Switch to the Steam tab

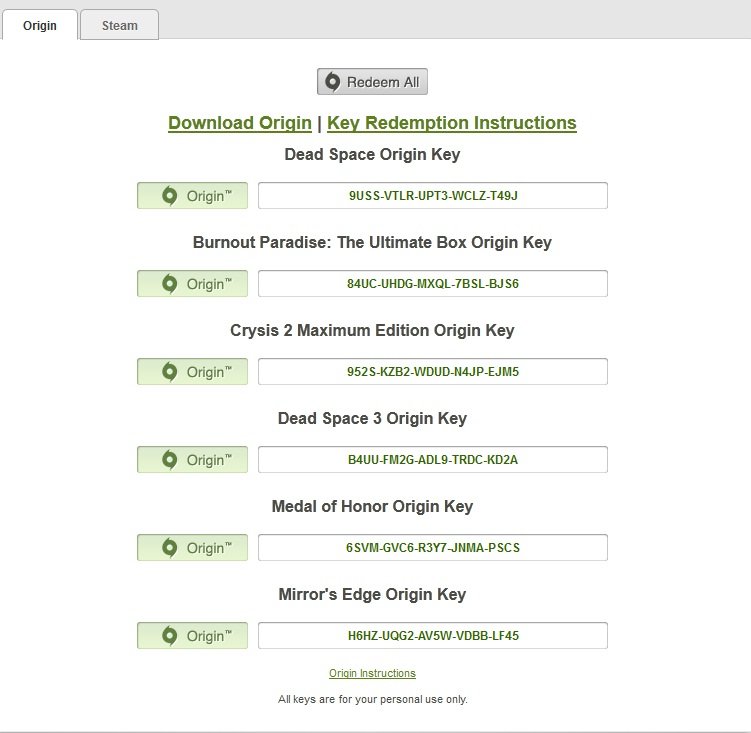(x=119, y=25)
